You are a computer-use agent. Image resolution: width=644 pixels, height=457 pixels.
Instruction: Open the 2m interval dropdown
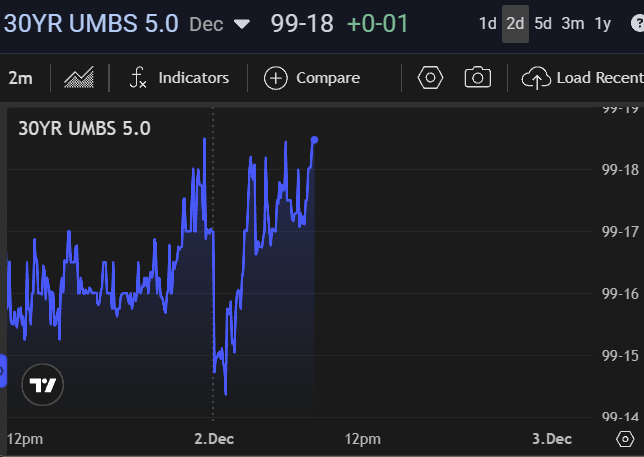click(20, 78)
